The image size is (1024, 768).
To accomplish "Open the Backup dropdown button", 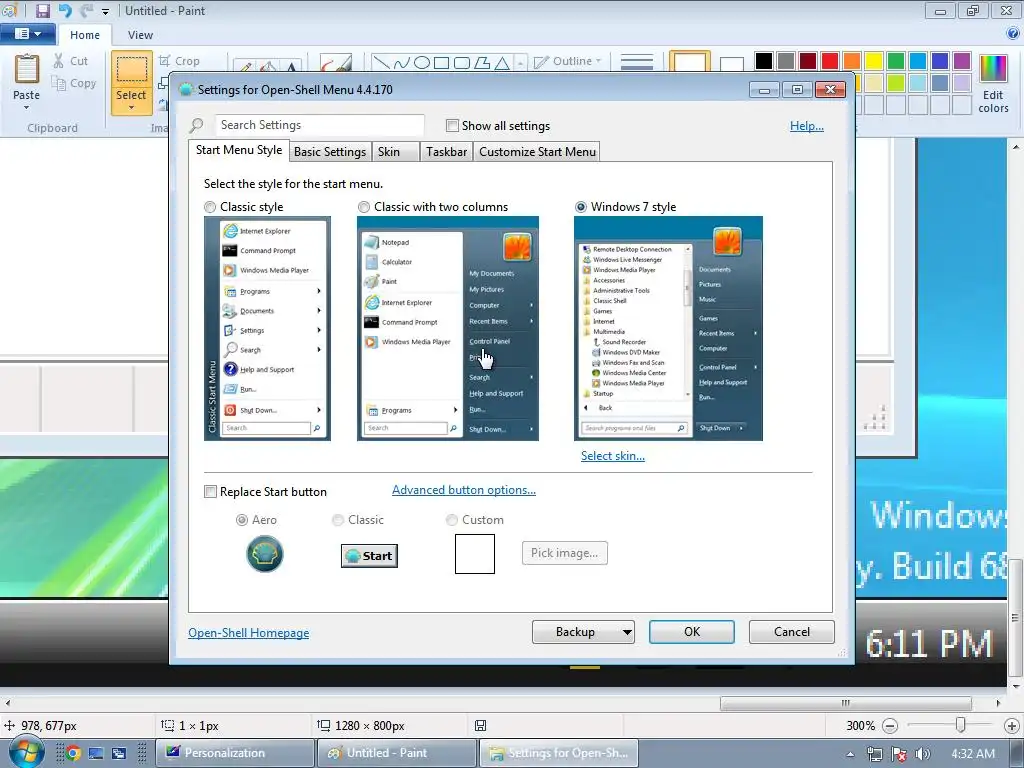I will tap(583, 632).
